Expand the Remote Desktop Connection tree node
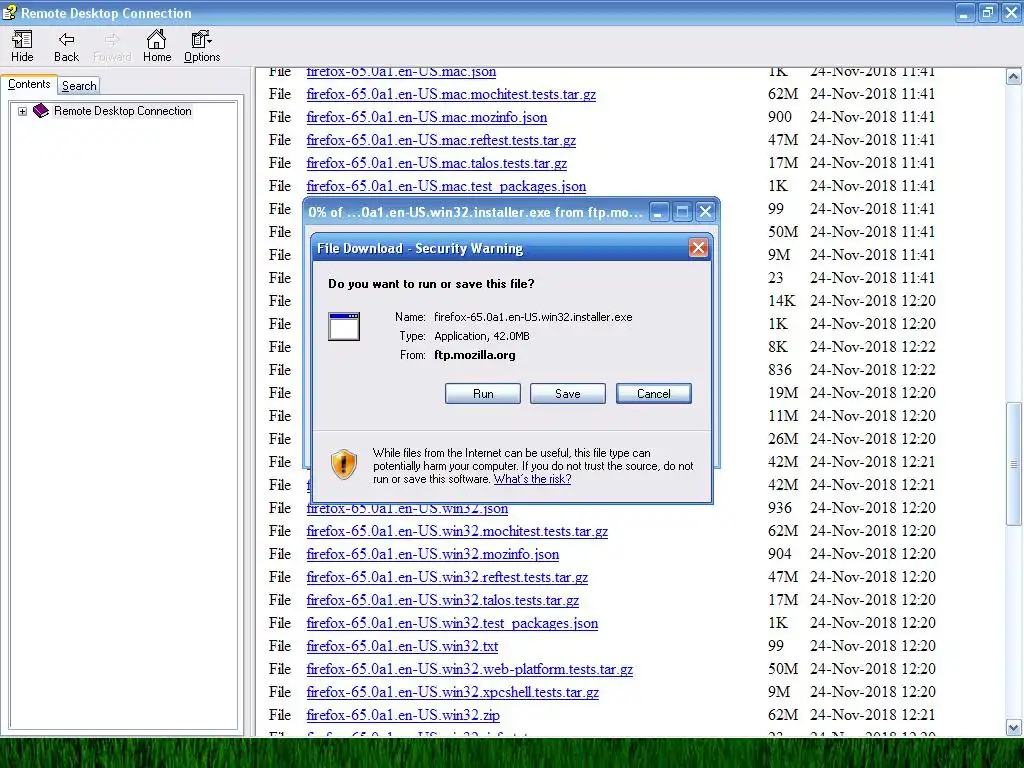 pos(22,111)
